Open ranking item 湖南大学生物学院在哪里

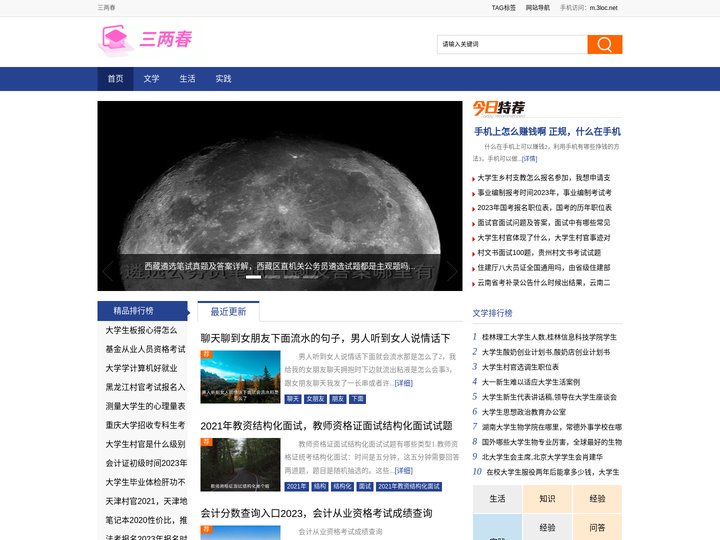(552, 427)
